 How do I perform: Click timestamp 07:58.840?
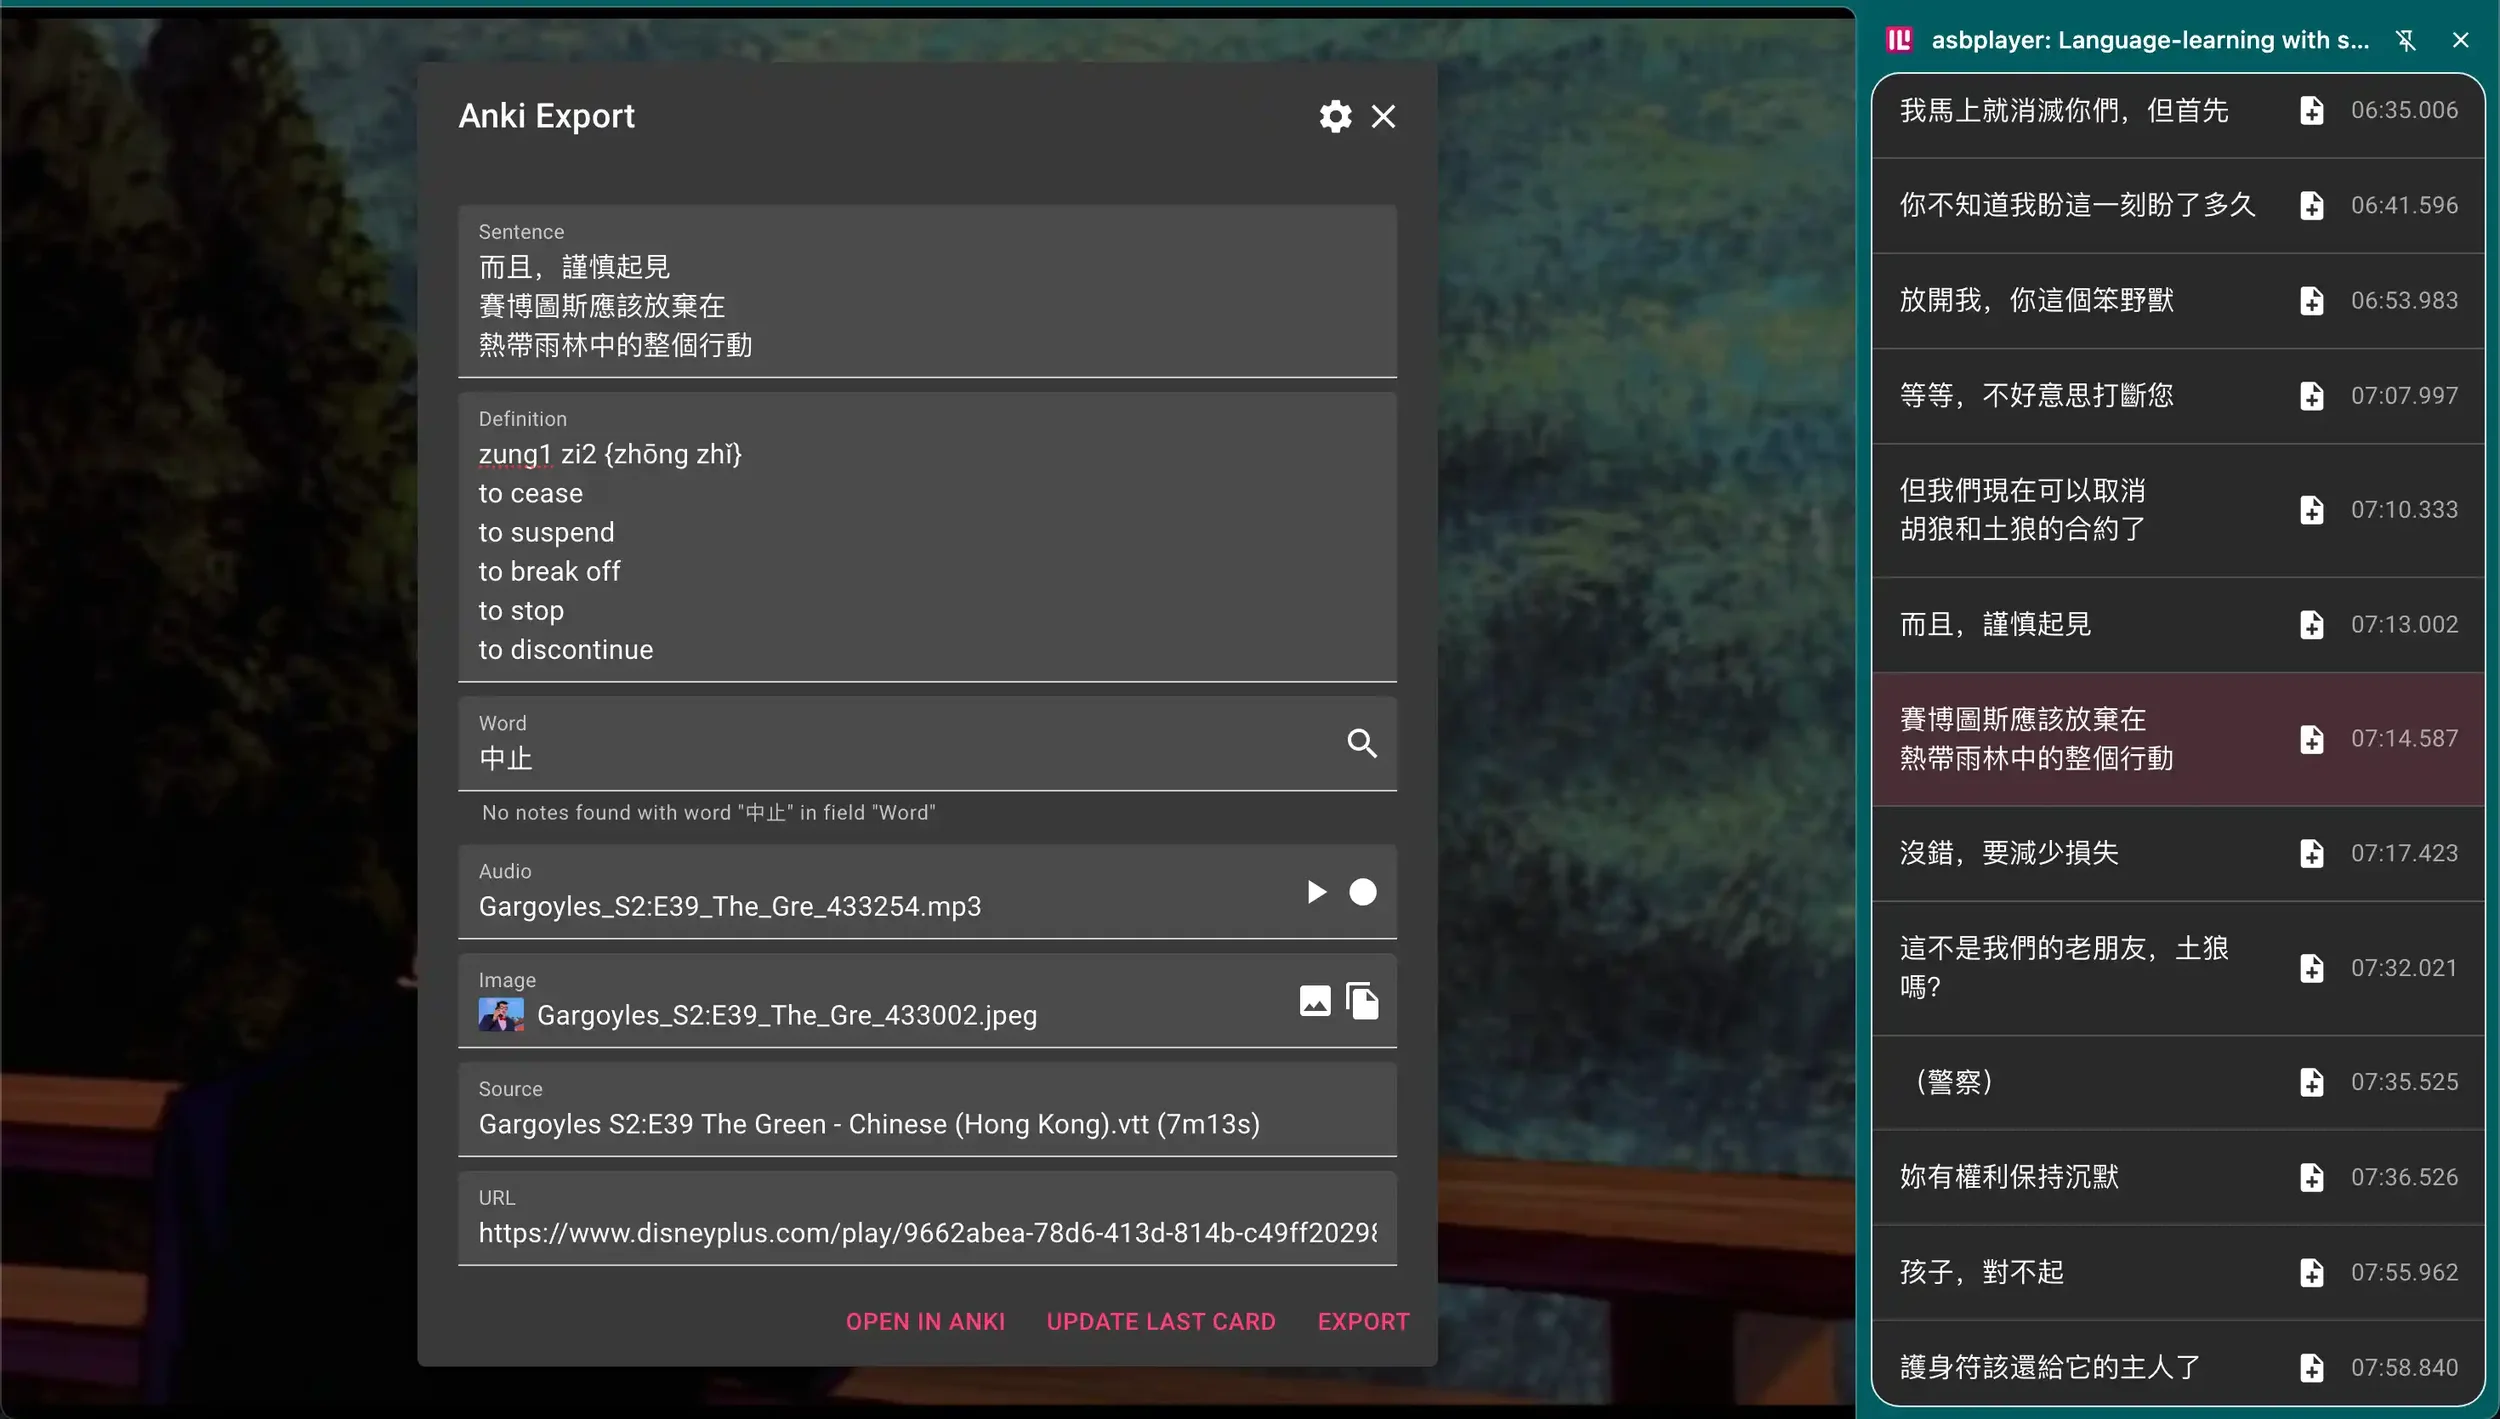pyautogui.click(x=2404, y=1366)
